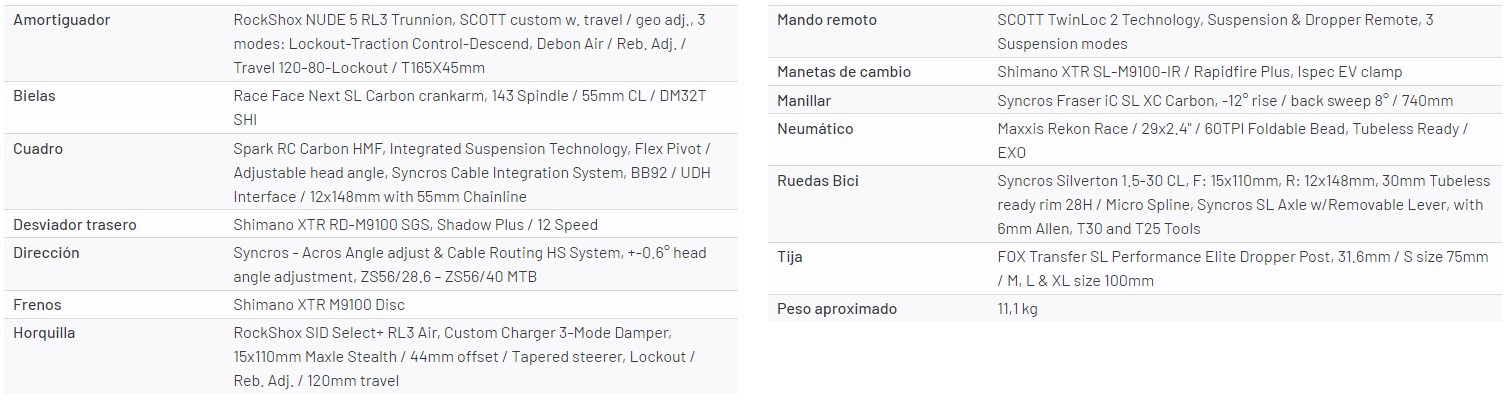Click the Tija row label
Image resolution: width=1506 pixels, height=400 pixels.
click(790, 257)
